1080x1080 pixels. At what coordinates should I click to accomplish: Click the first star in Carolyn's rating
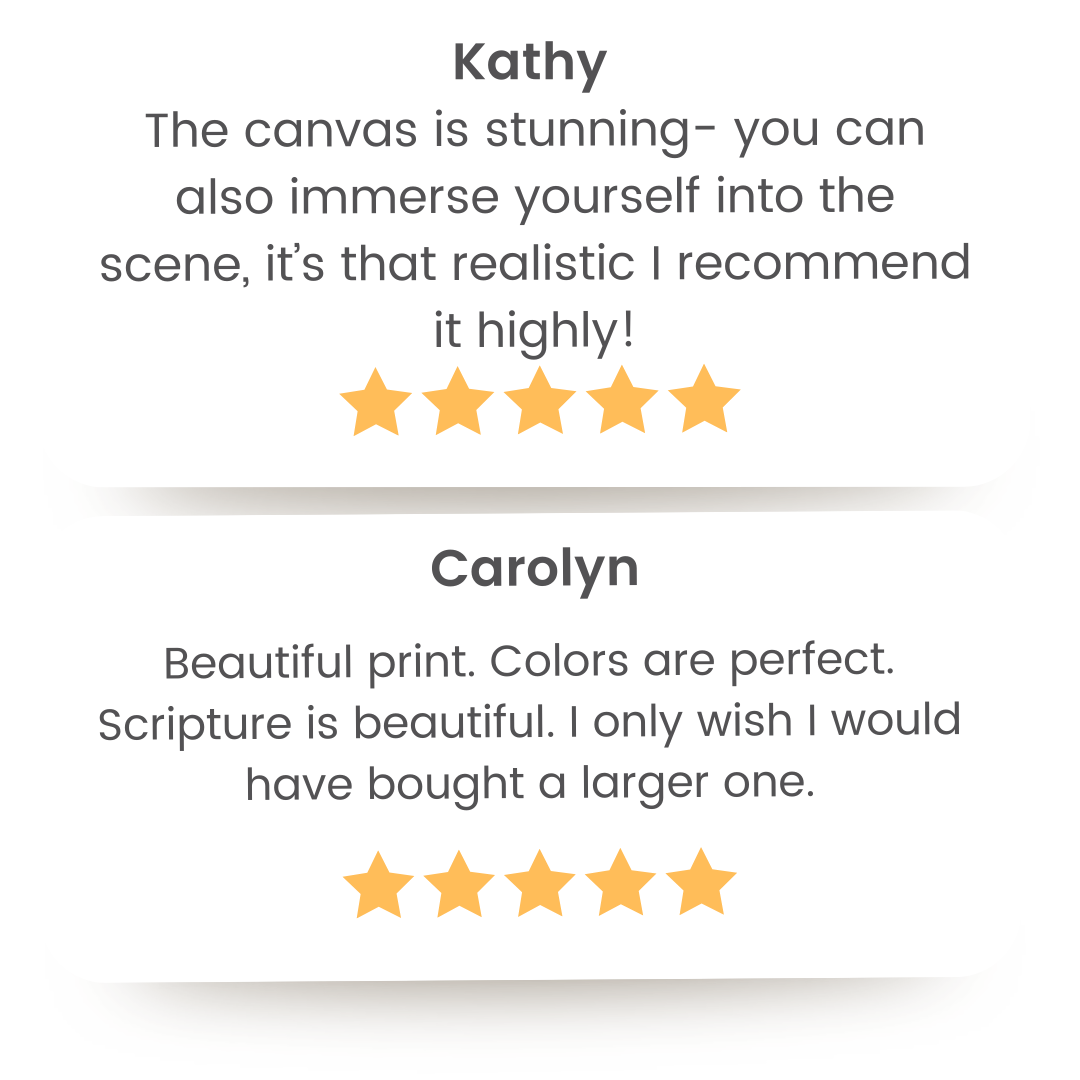click(379, 886)
